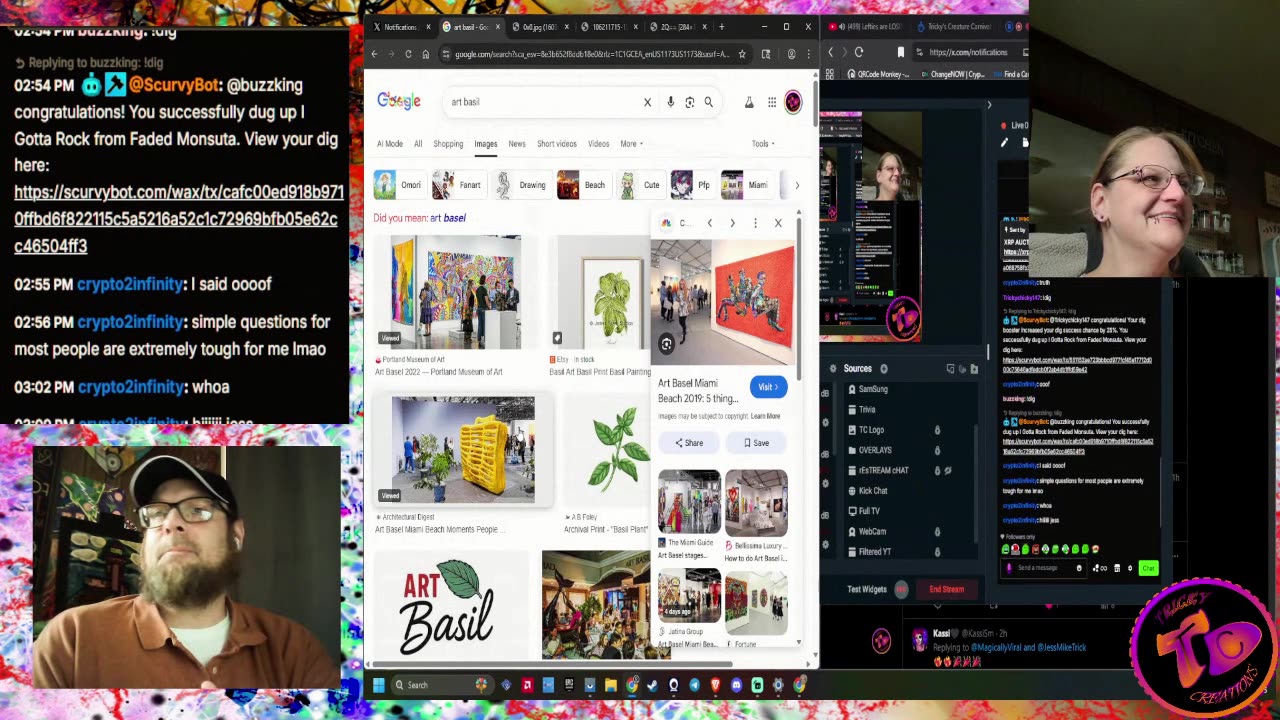Filter images by Drawing chip
Viewport: 1280px width, 720px height.
pyautogui.click(x=521, y=185)
